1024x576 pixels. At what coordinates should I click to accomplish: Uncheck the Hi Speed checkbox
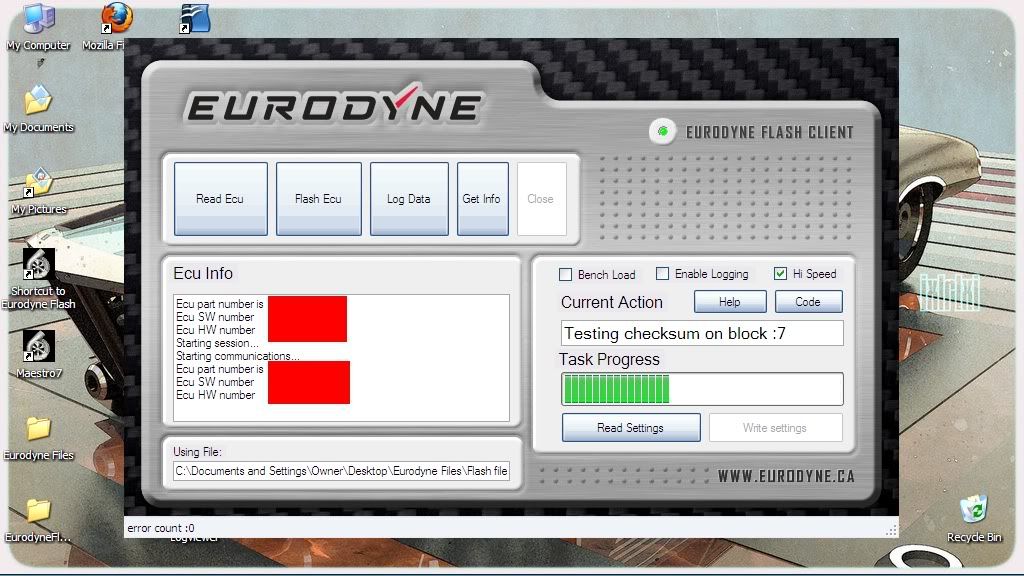(780, 274)
